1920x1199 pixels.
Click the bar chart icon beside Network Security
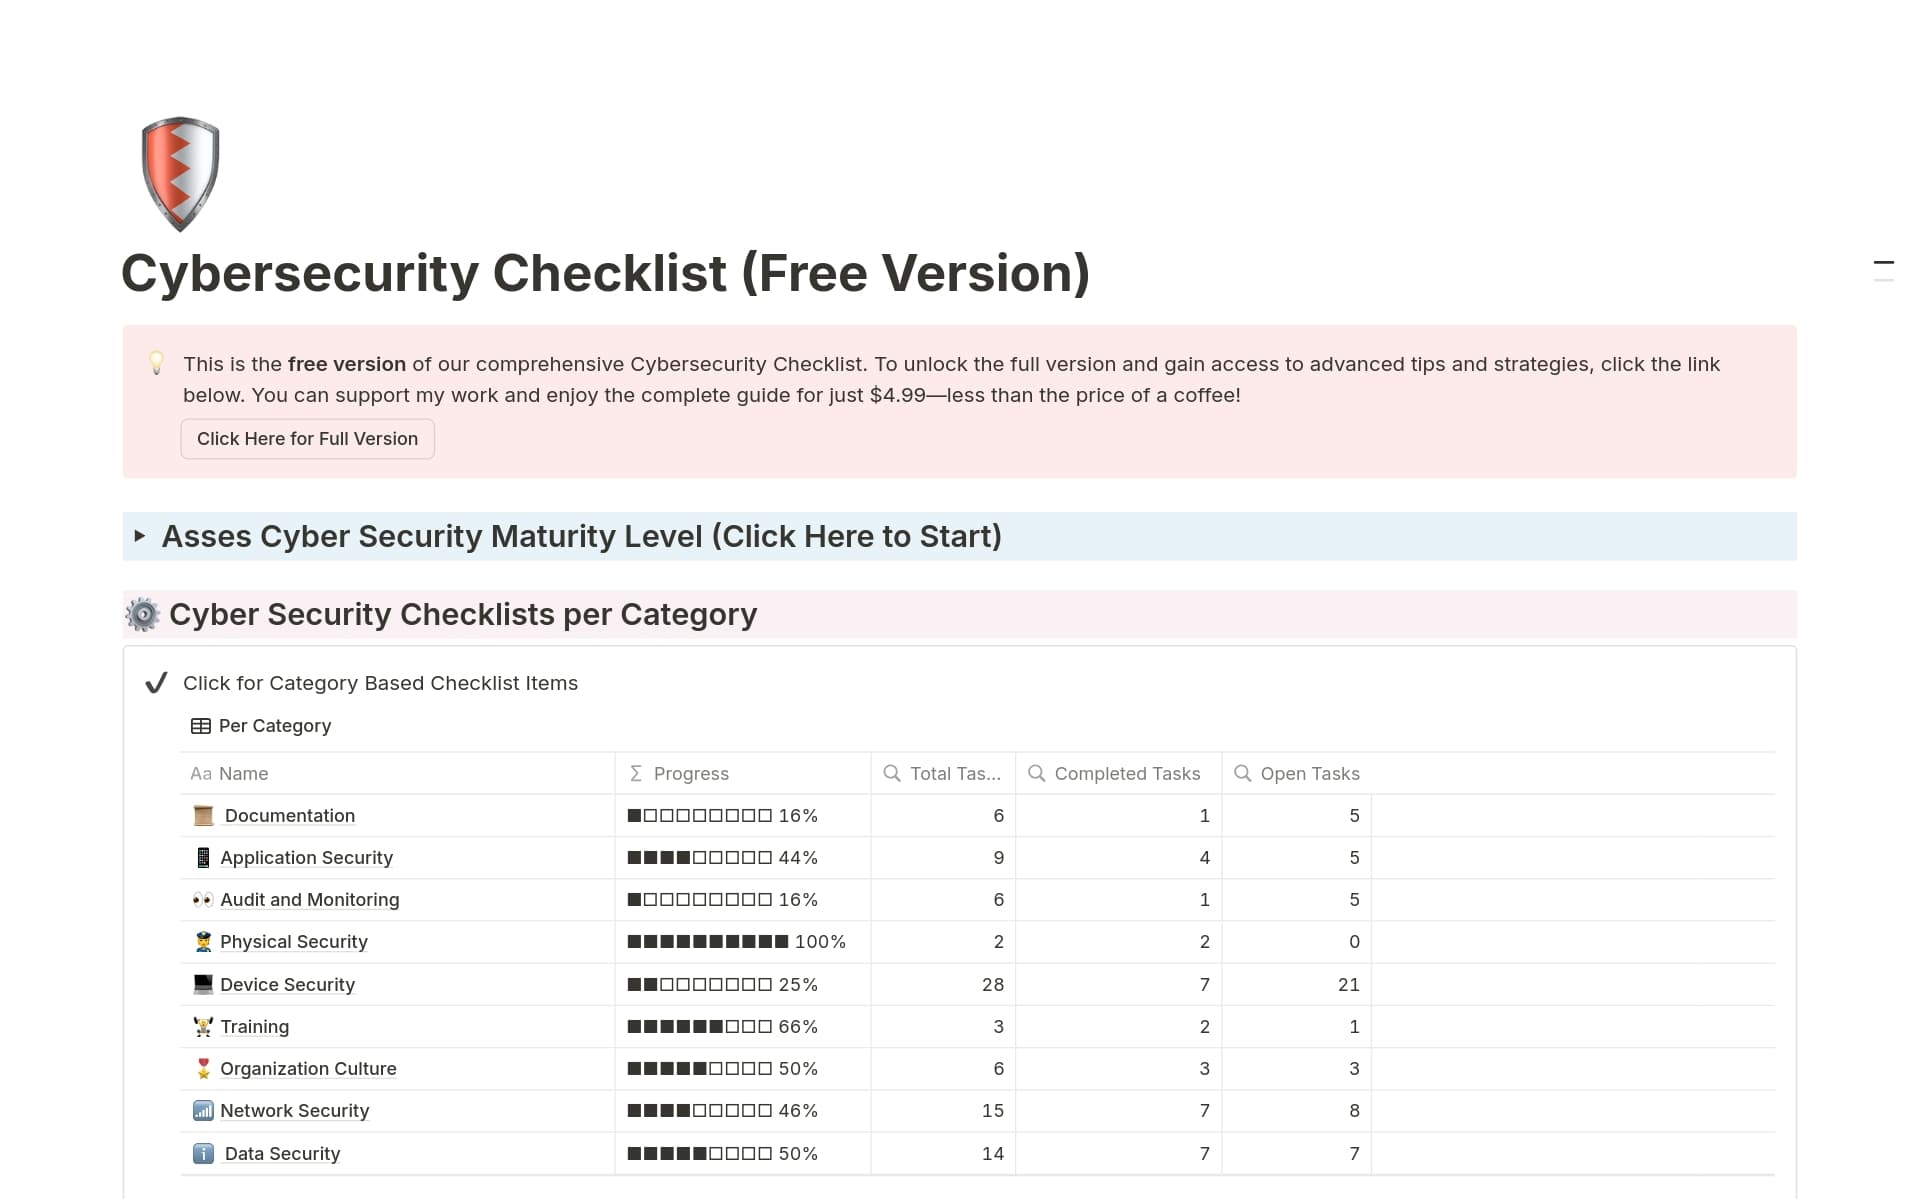coord(203,1110)
